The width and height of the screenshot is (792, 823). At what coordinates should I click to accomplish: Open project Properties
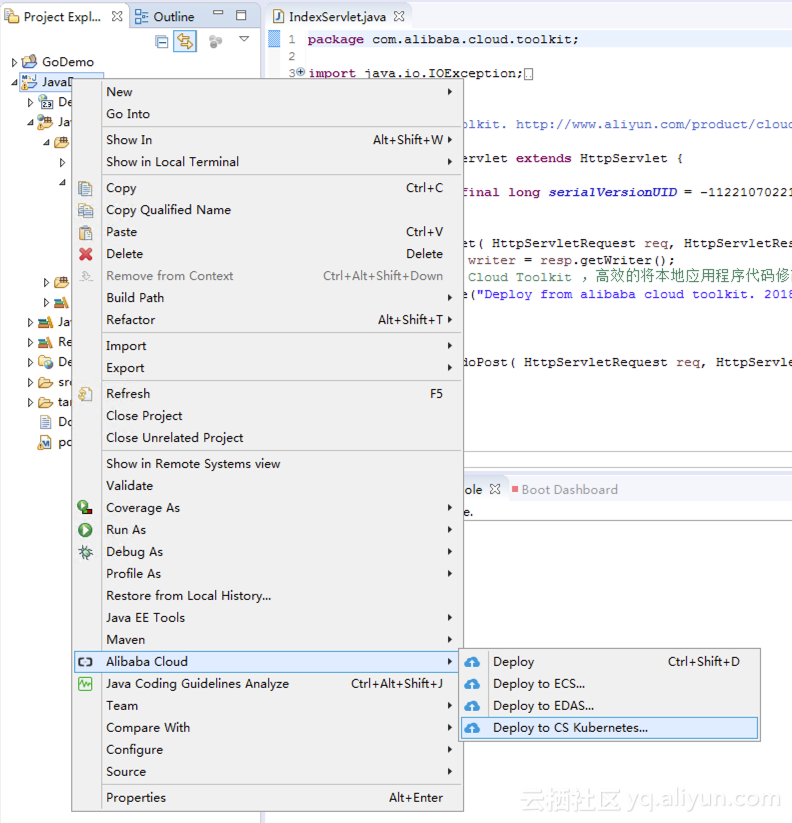tap(282, 798)
